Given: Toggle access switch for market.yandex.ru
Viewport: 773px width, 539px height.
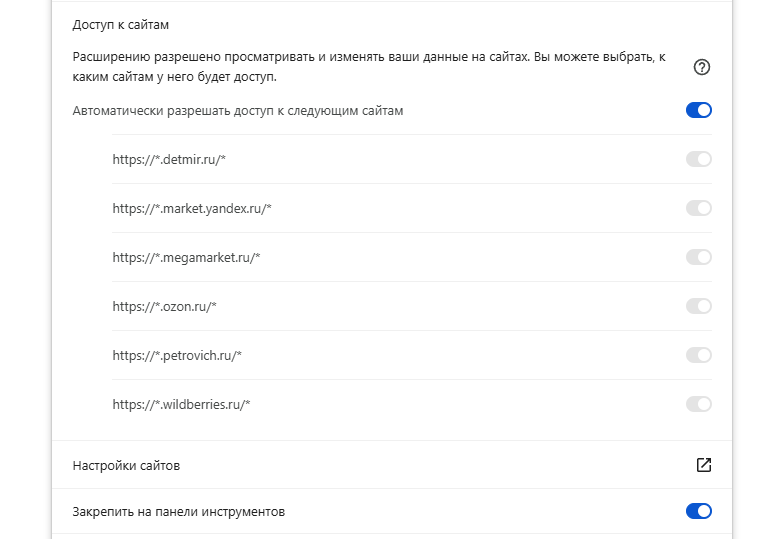Looking at the screenshot, I should pyautogui.click(x=698, y=208).
